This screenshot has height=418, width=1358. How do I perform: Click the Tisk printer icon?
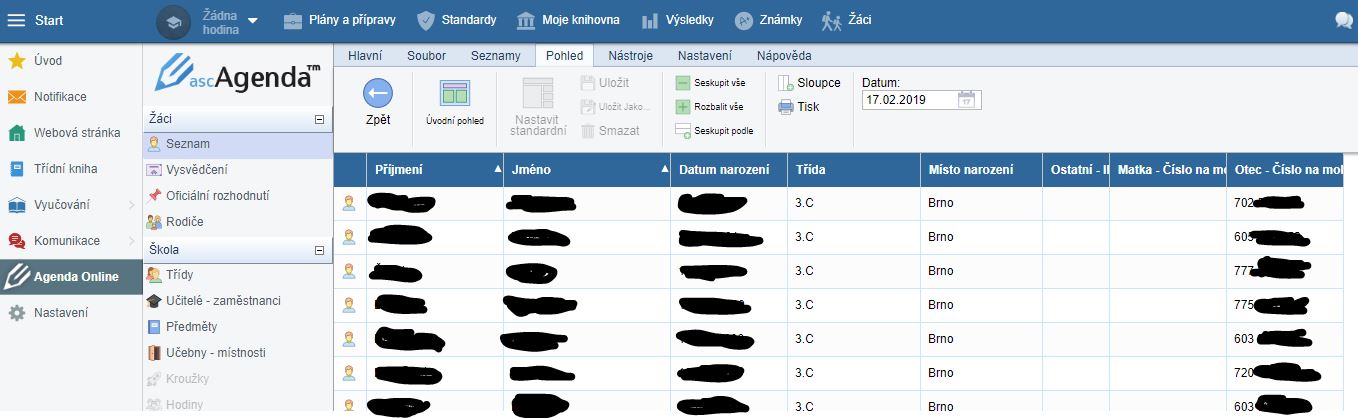pos(786,107)
